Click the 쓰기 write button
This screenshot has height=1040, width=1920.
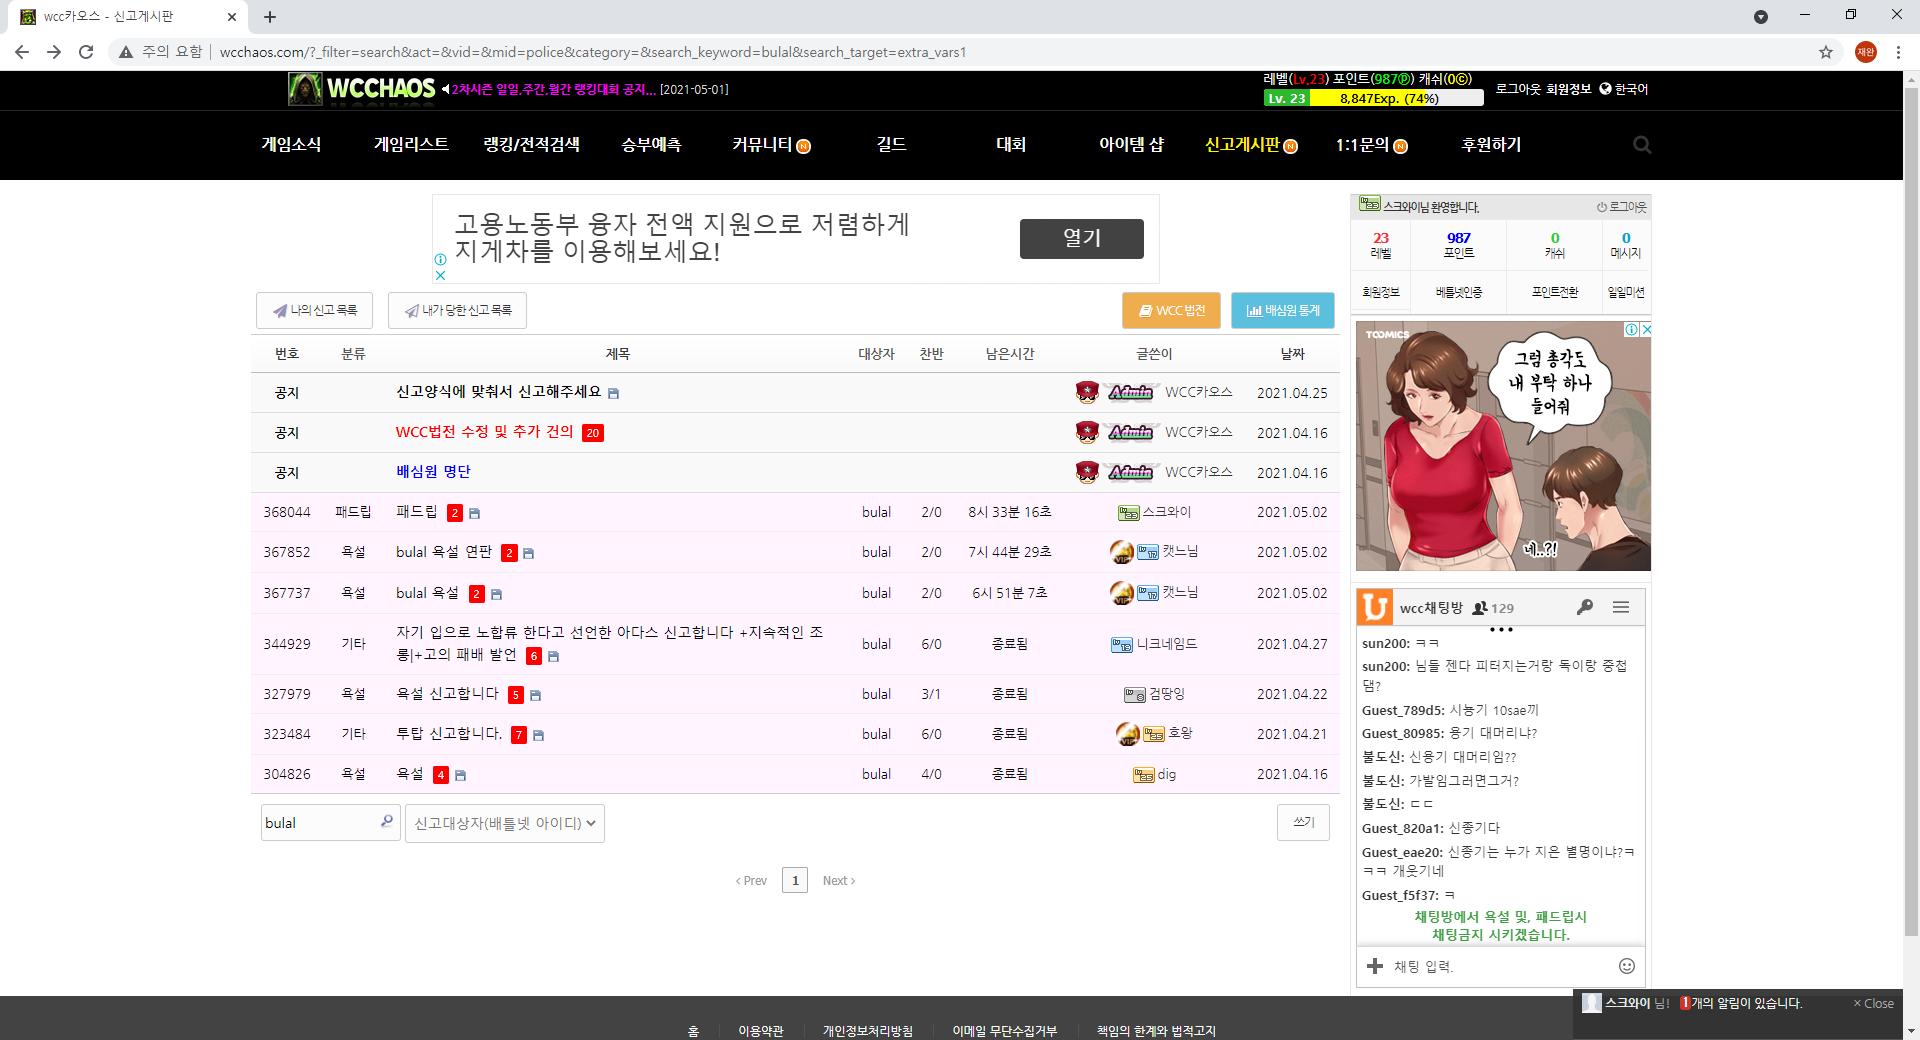(x=1303, y=822)
